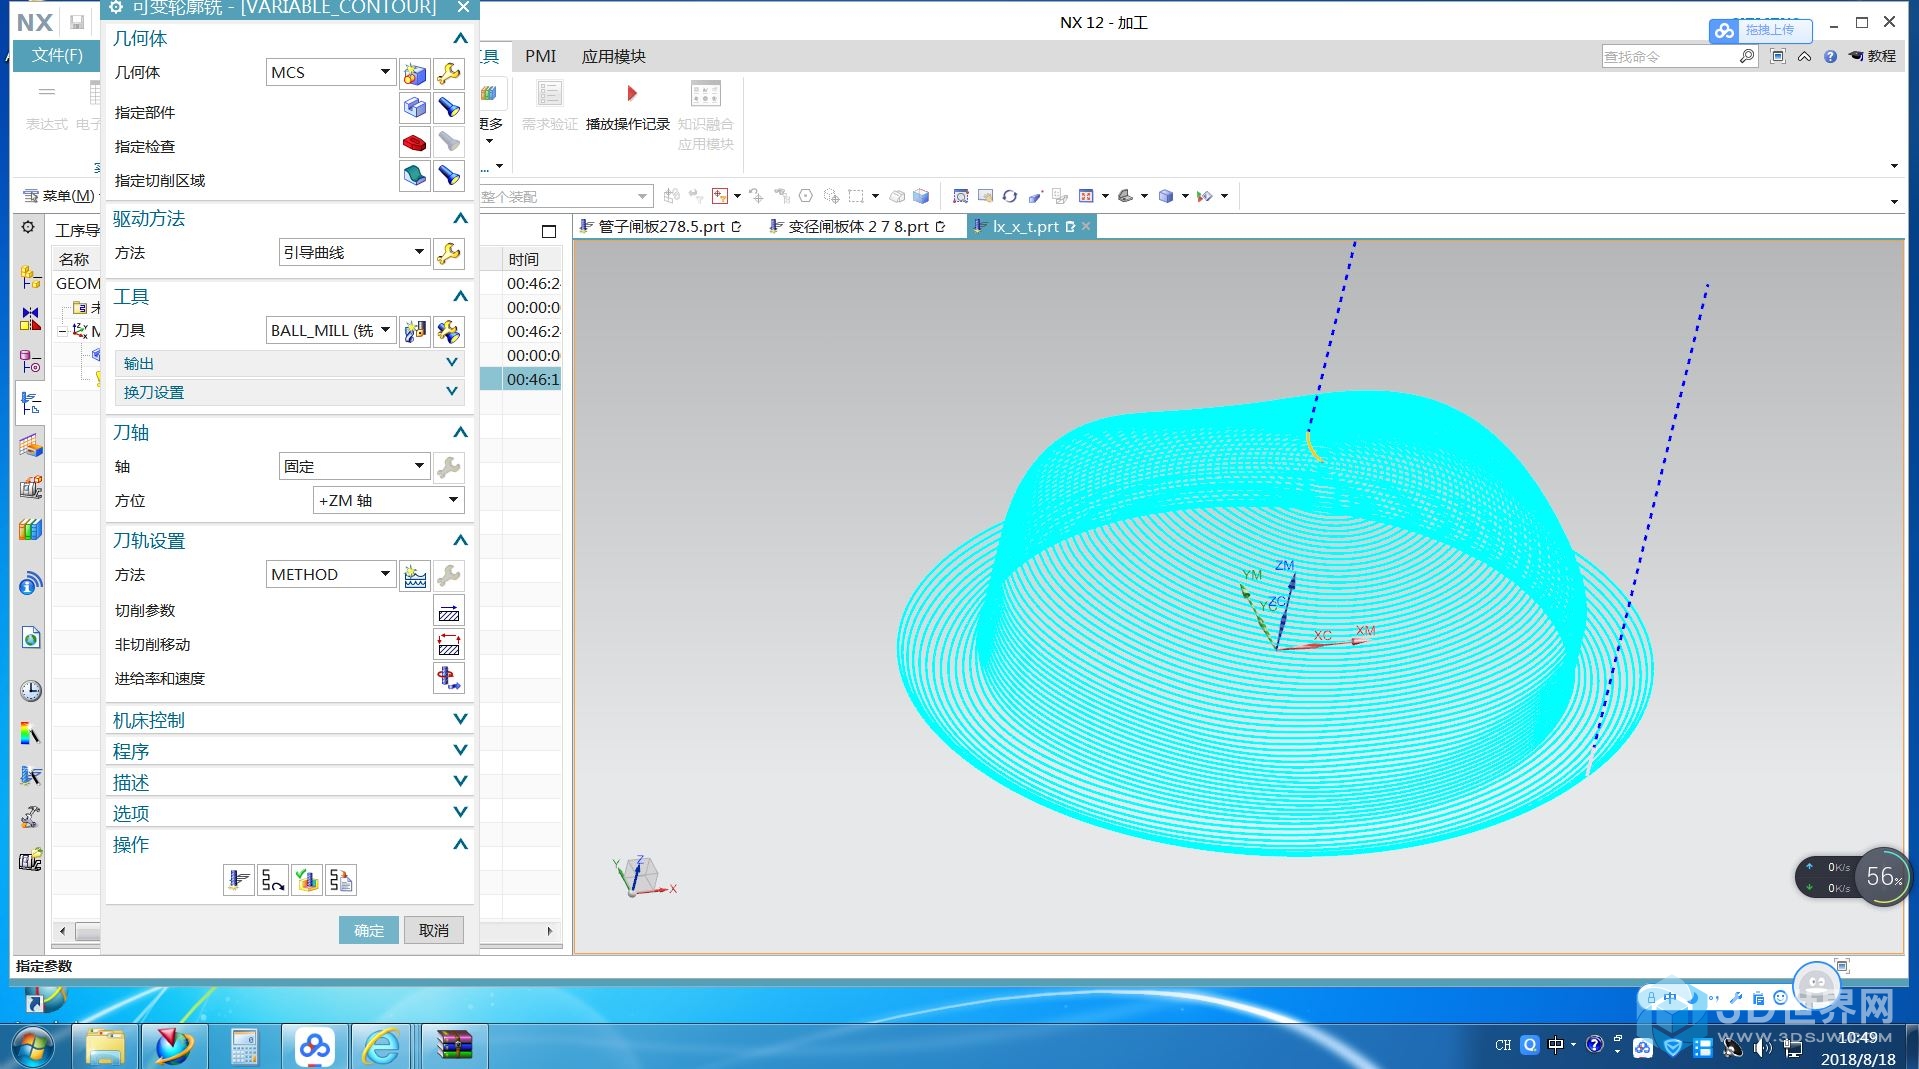Switch to the 变径闸板体 2 7 8.prt tab
Viewport: 1919px width, 1069px height.
click(857, 226)
